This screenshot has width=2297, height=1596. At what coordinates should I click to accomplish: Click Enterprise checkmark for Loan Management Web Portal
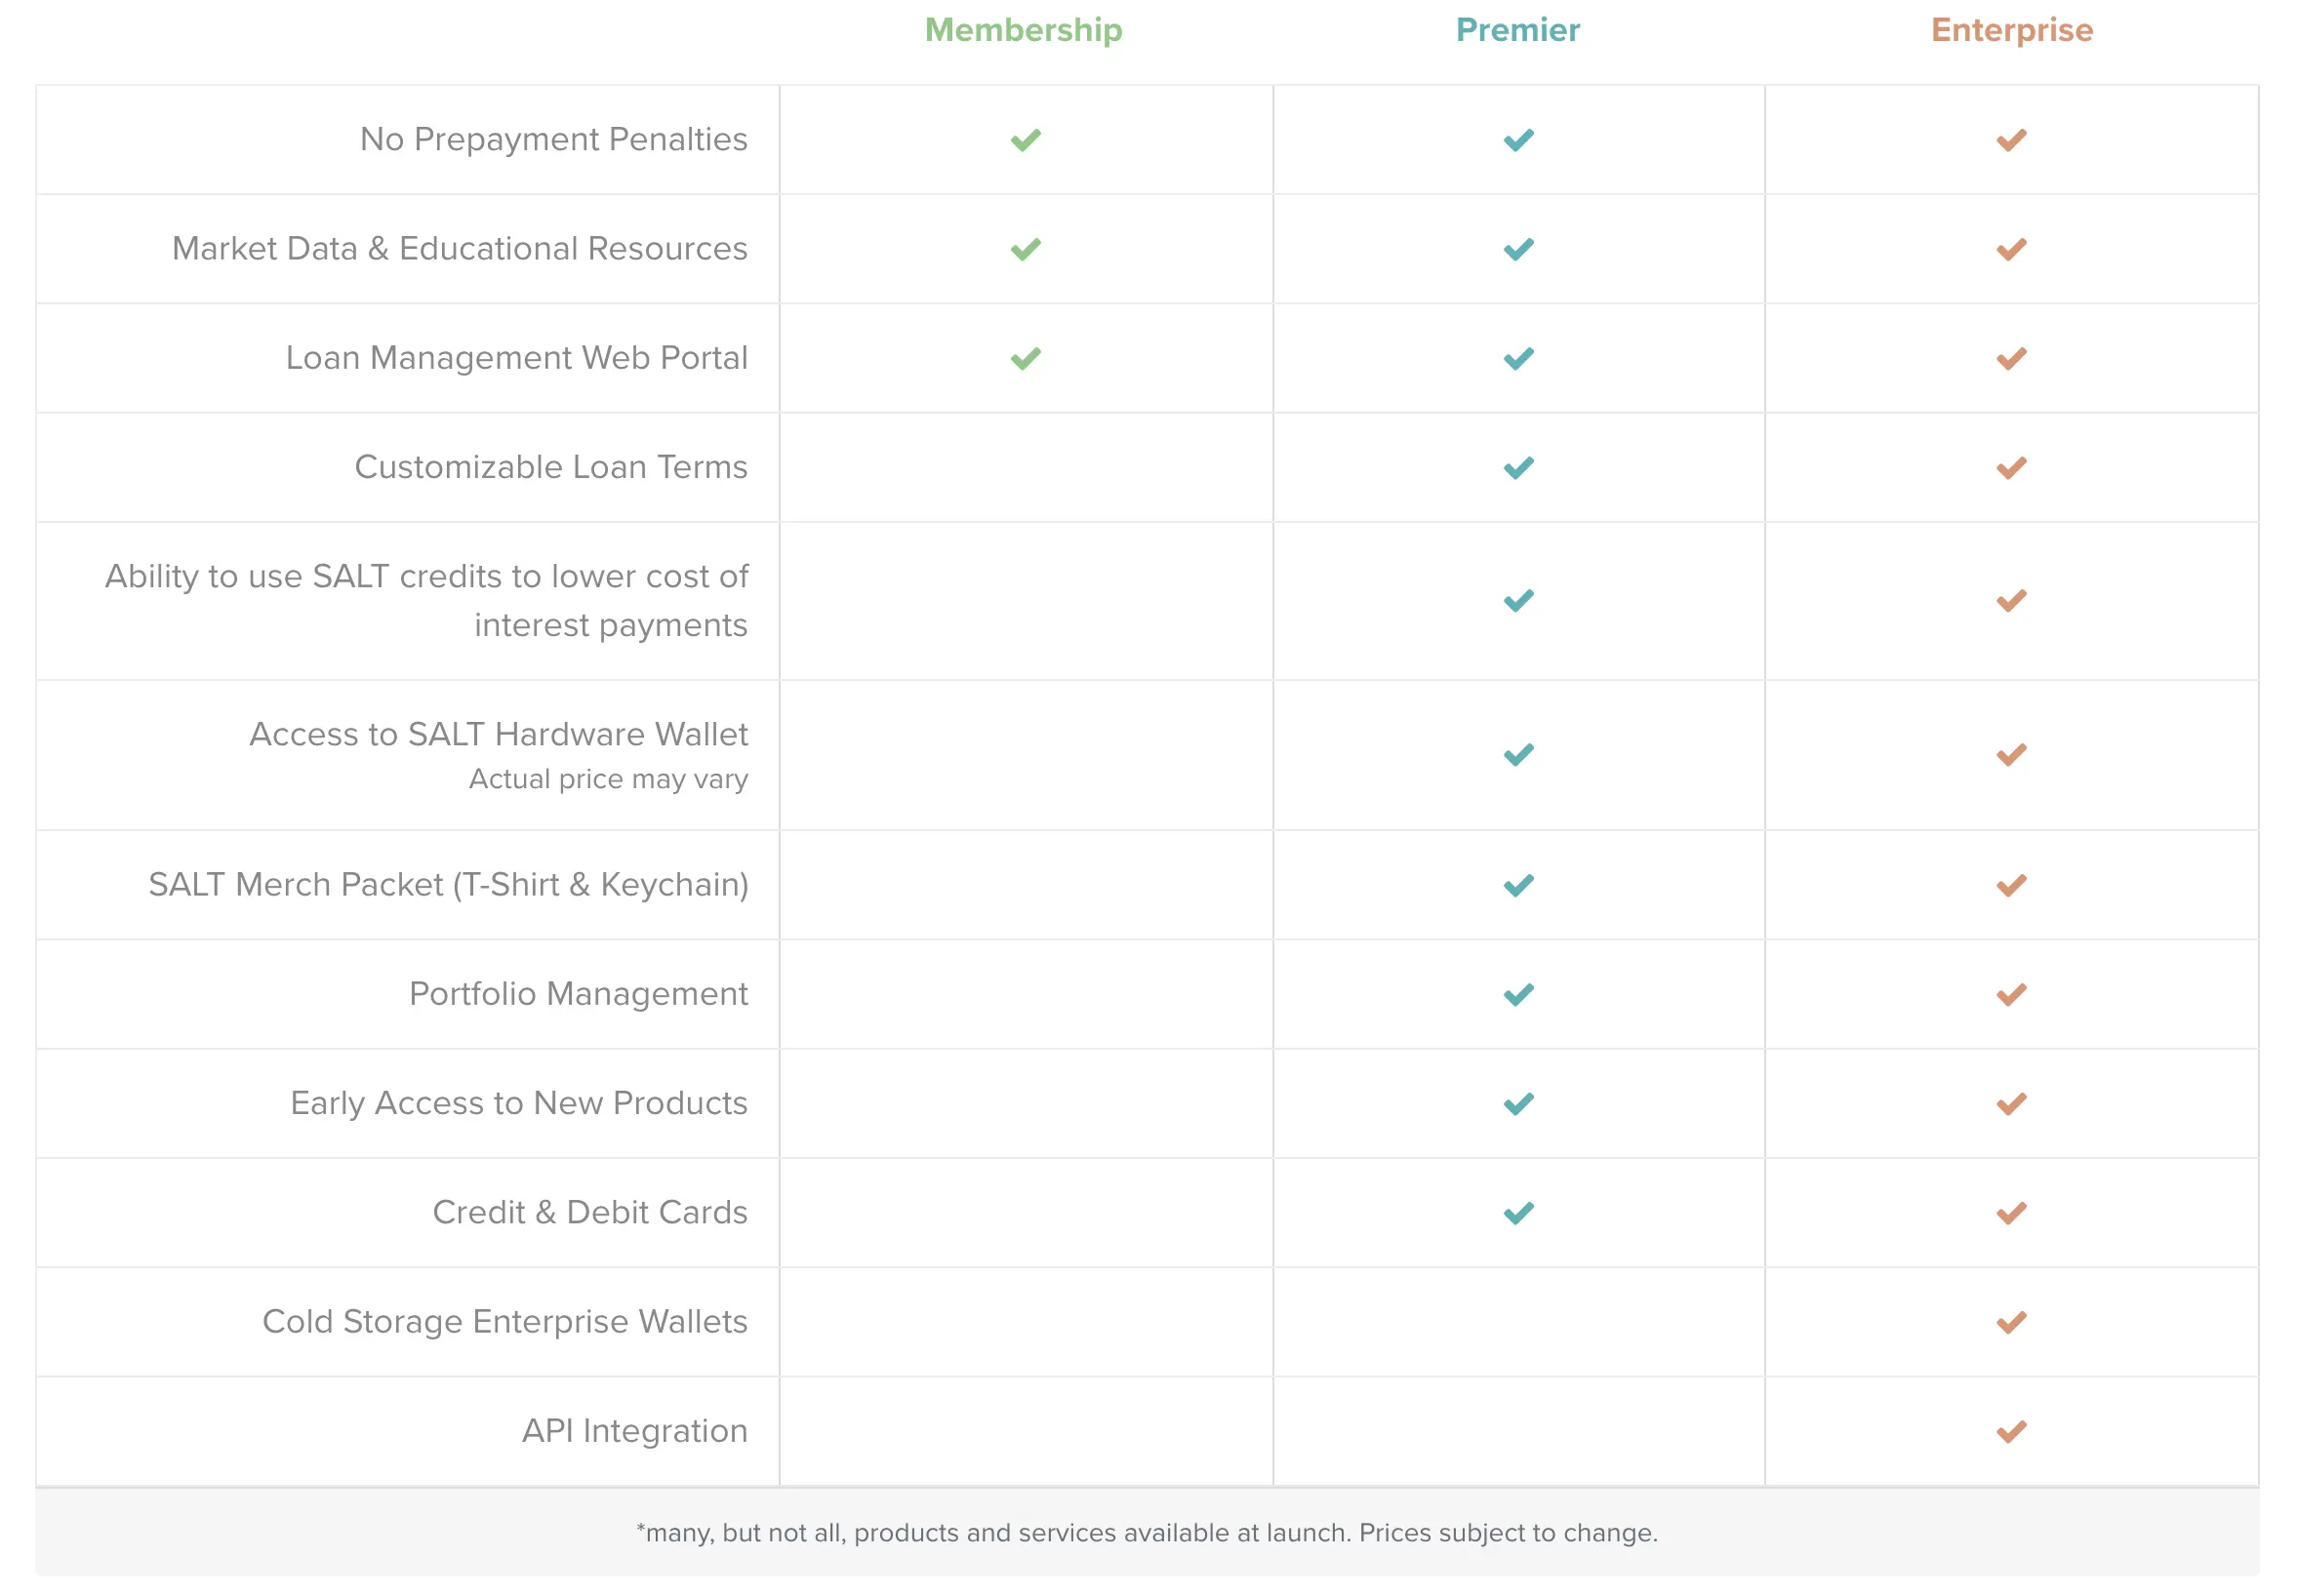click(x=2011, y=358)
